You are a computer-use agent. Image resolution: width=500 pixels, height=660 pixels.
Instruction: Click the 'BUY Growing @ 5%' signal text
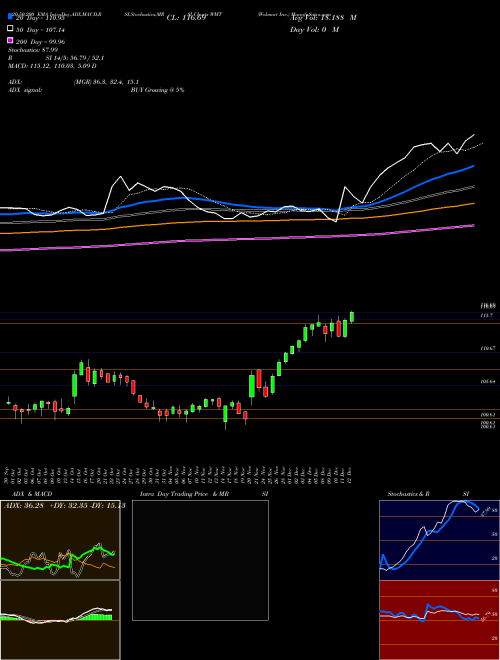pyautogui.click(x=157, y=90)
